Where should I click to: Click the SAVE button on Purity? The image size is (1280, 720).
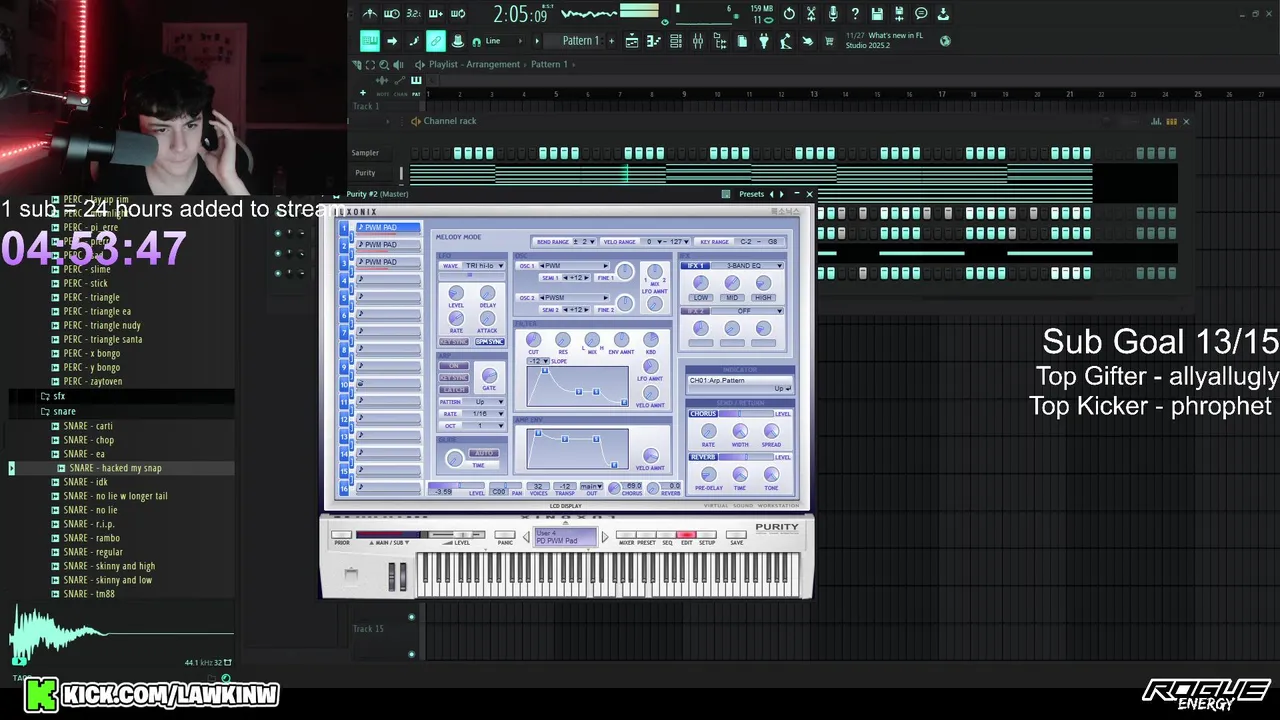(x=736, y=535)
